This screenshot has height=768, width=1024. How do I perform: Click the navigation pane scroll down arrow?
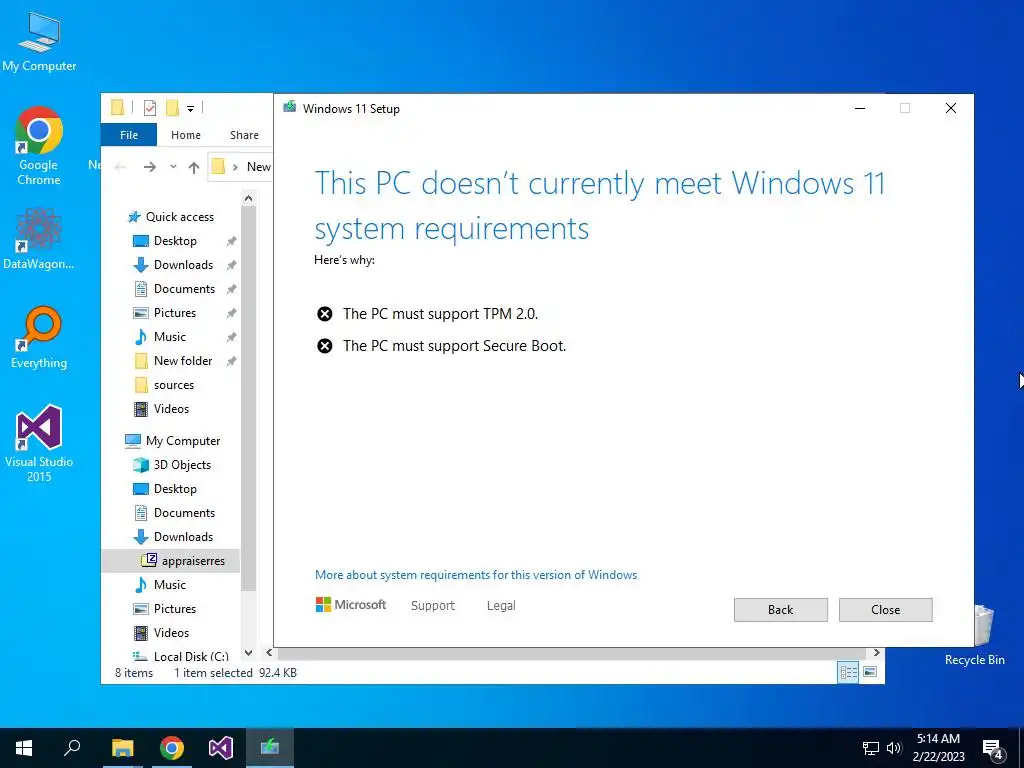click(x=248, y=652)
